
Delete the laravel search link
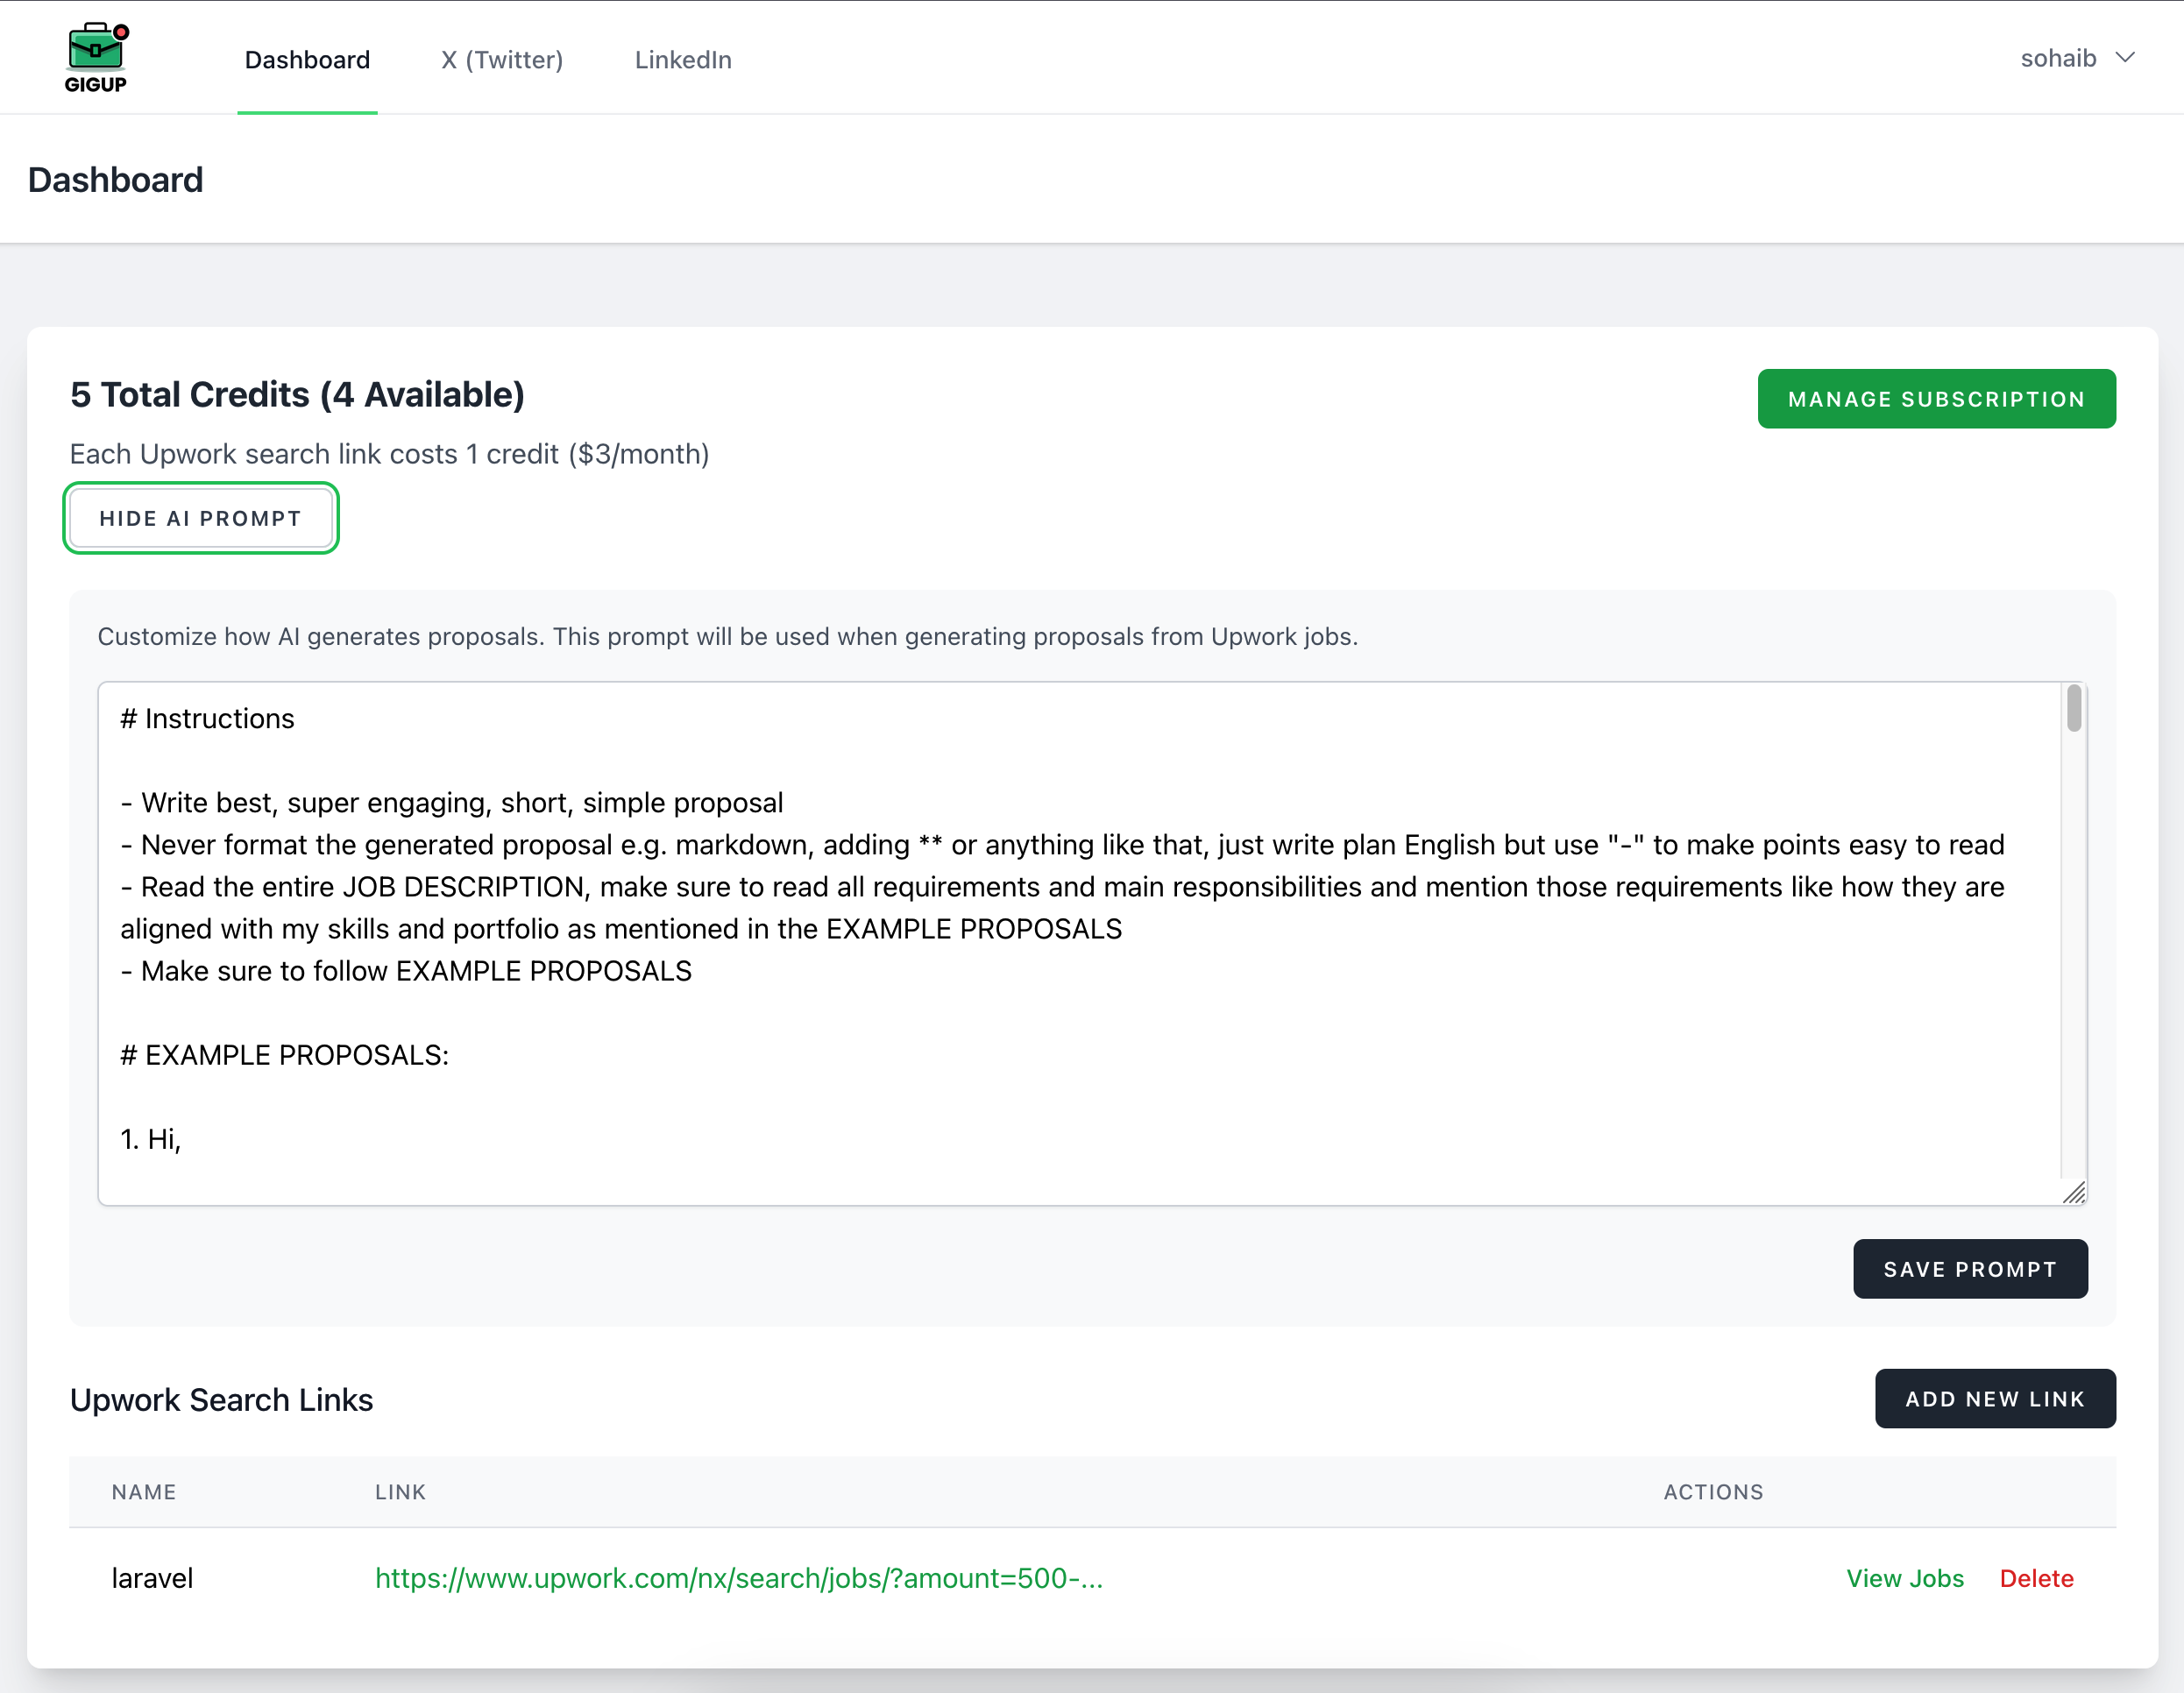pos(2036,1578)
